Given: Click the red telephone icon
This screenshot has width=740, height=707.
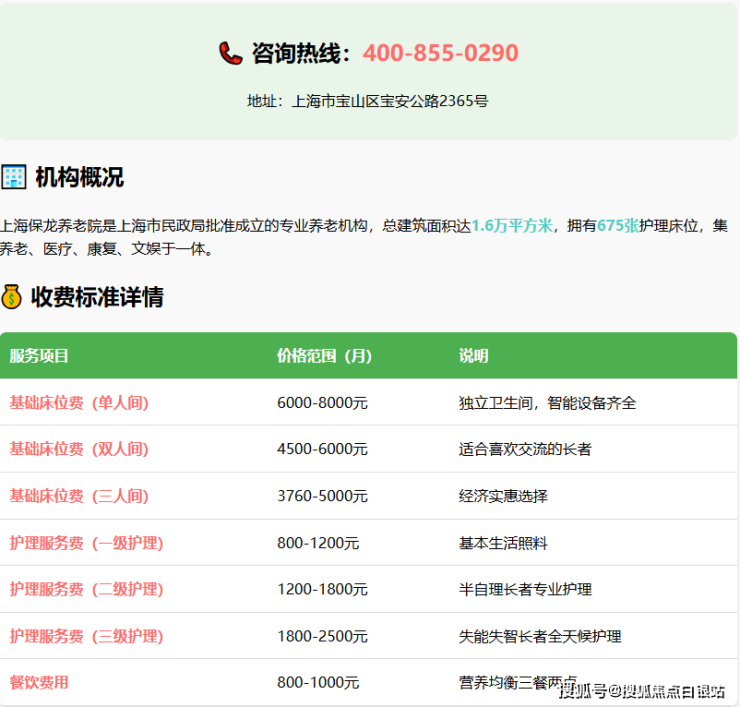Looking at the screenshot, I should click(x=231, y=53).
